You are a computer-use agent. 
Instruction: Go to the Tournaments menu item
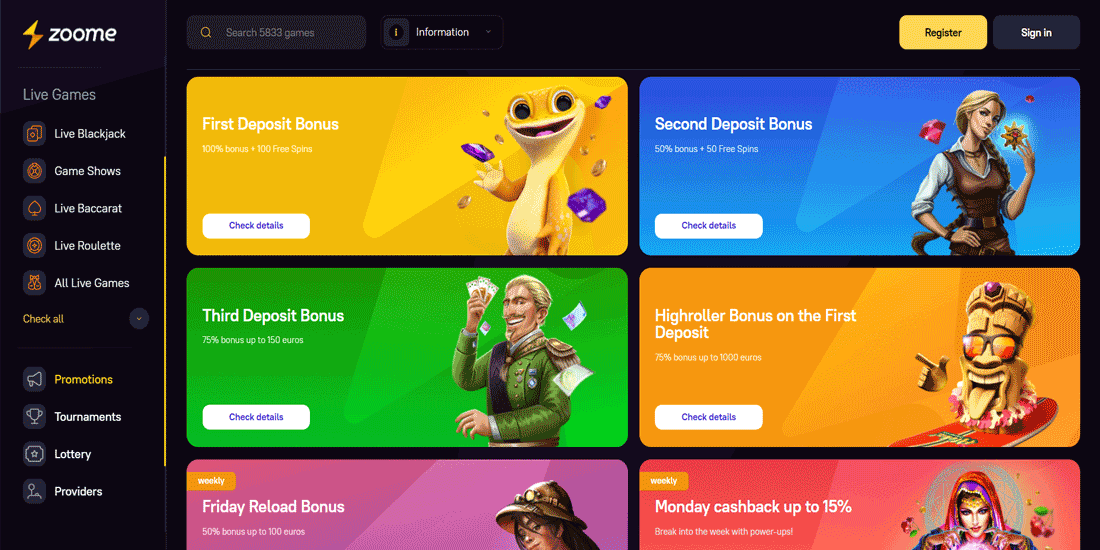click(x=88, y=417)
